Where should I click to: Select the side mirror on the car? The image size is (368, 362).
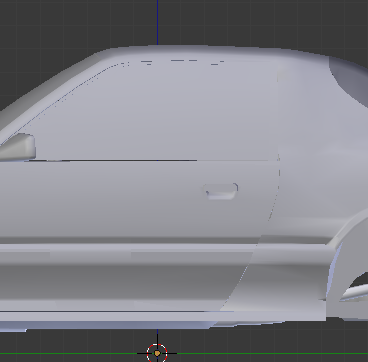(x=18, y=147)
